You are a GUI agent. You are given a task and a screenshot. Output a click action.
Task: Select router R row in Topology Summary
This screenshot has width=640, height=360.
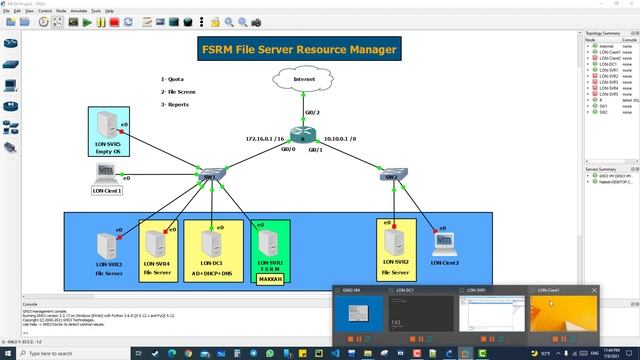tap(611, 100)
